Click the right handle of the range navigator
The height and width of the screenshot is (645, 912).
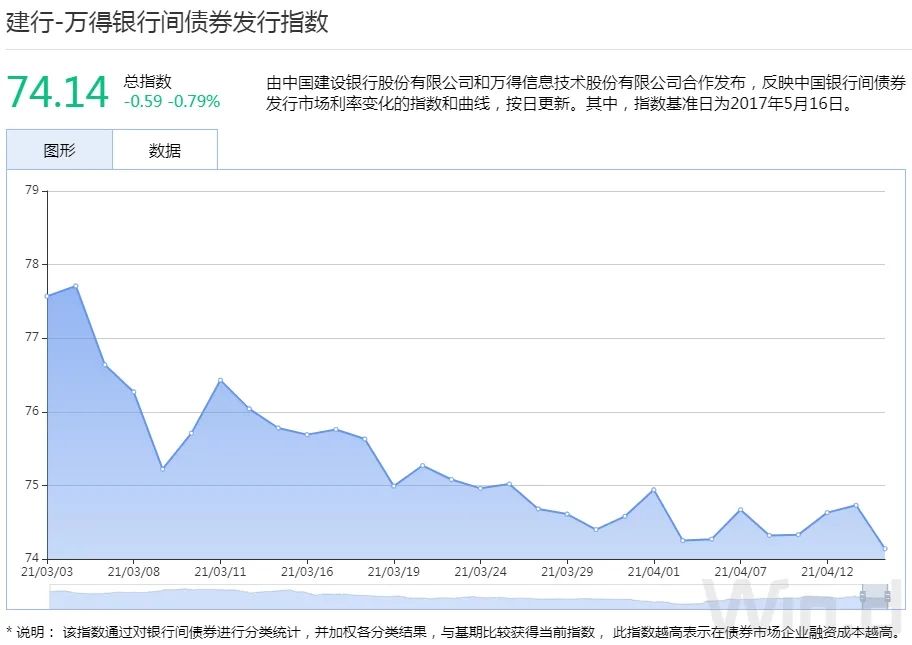click(x=887, y=596)
